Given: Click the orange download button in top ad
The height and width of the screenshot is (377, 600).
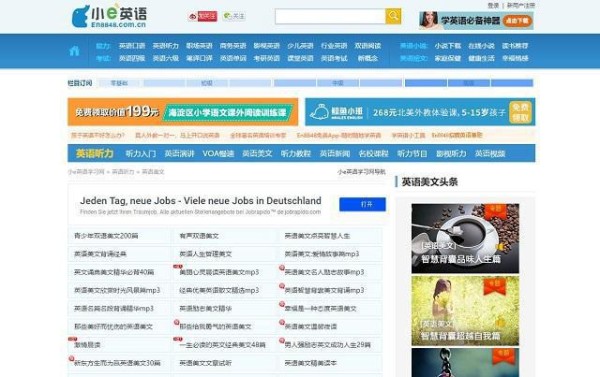Looking at the screenshot, I should 517,21.
